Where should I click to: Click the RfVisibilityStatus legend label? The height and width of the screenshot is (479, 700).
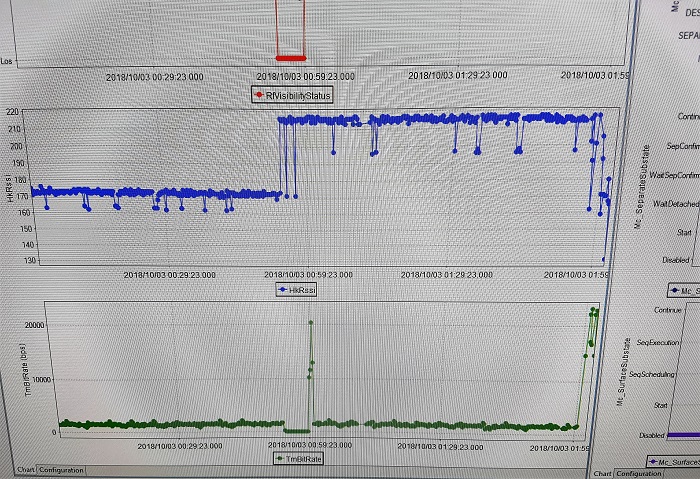point(299,96)
